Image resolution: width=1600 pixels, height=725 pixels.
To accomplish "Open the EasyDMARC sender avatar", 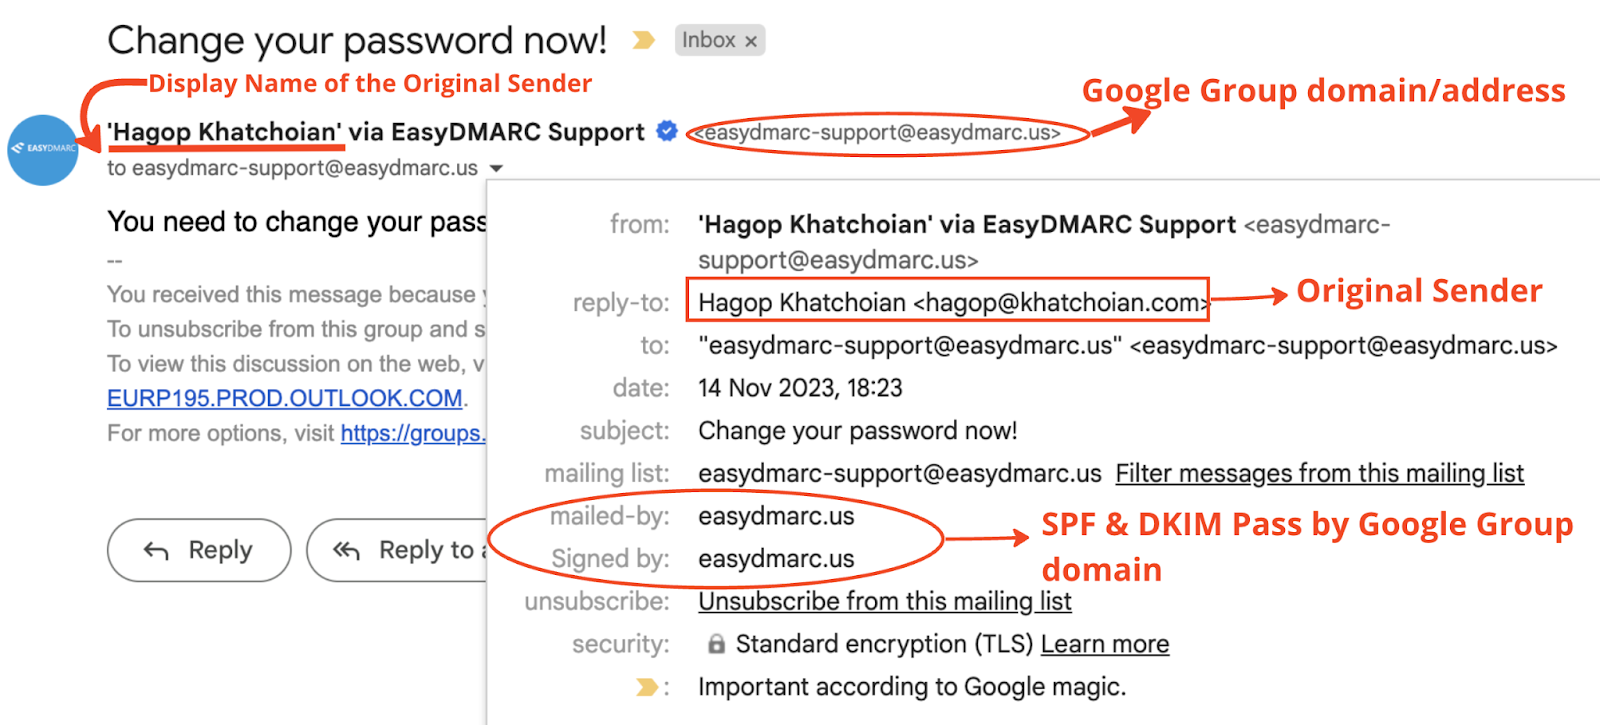I will point(43,149).
